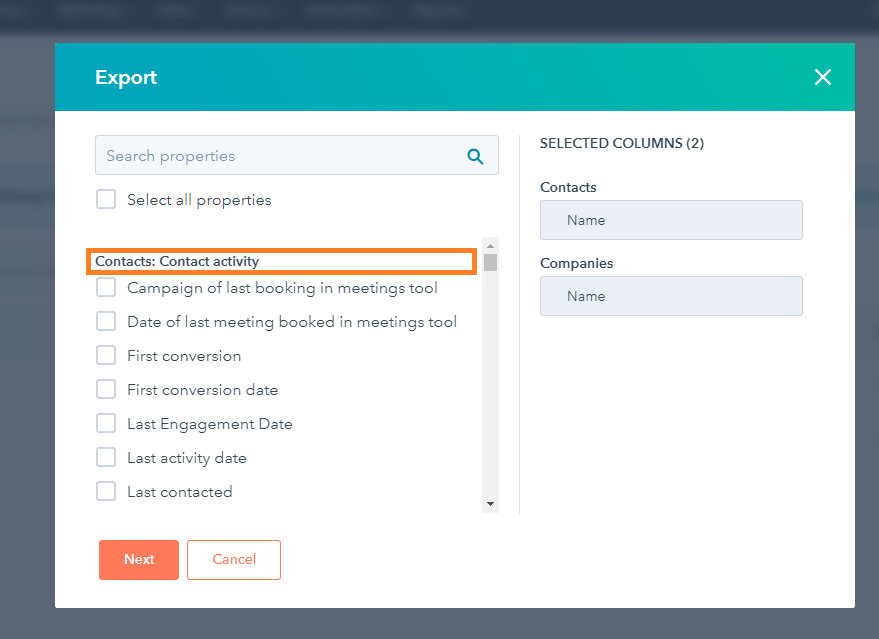Click the Cancel button
This screenshot has height=639, width=879.
[233, 559]
